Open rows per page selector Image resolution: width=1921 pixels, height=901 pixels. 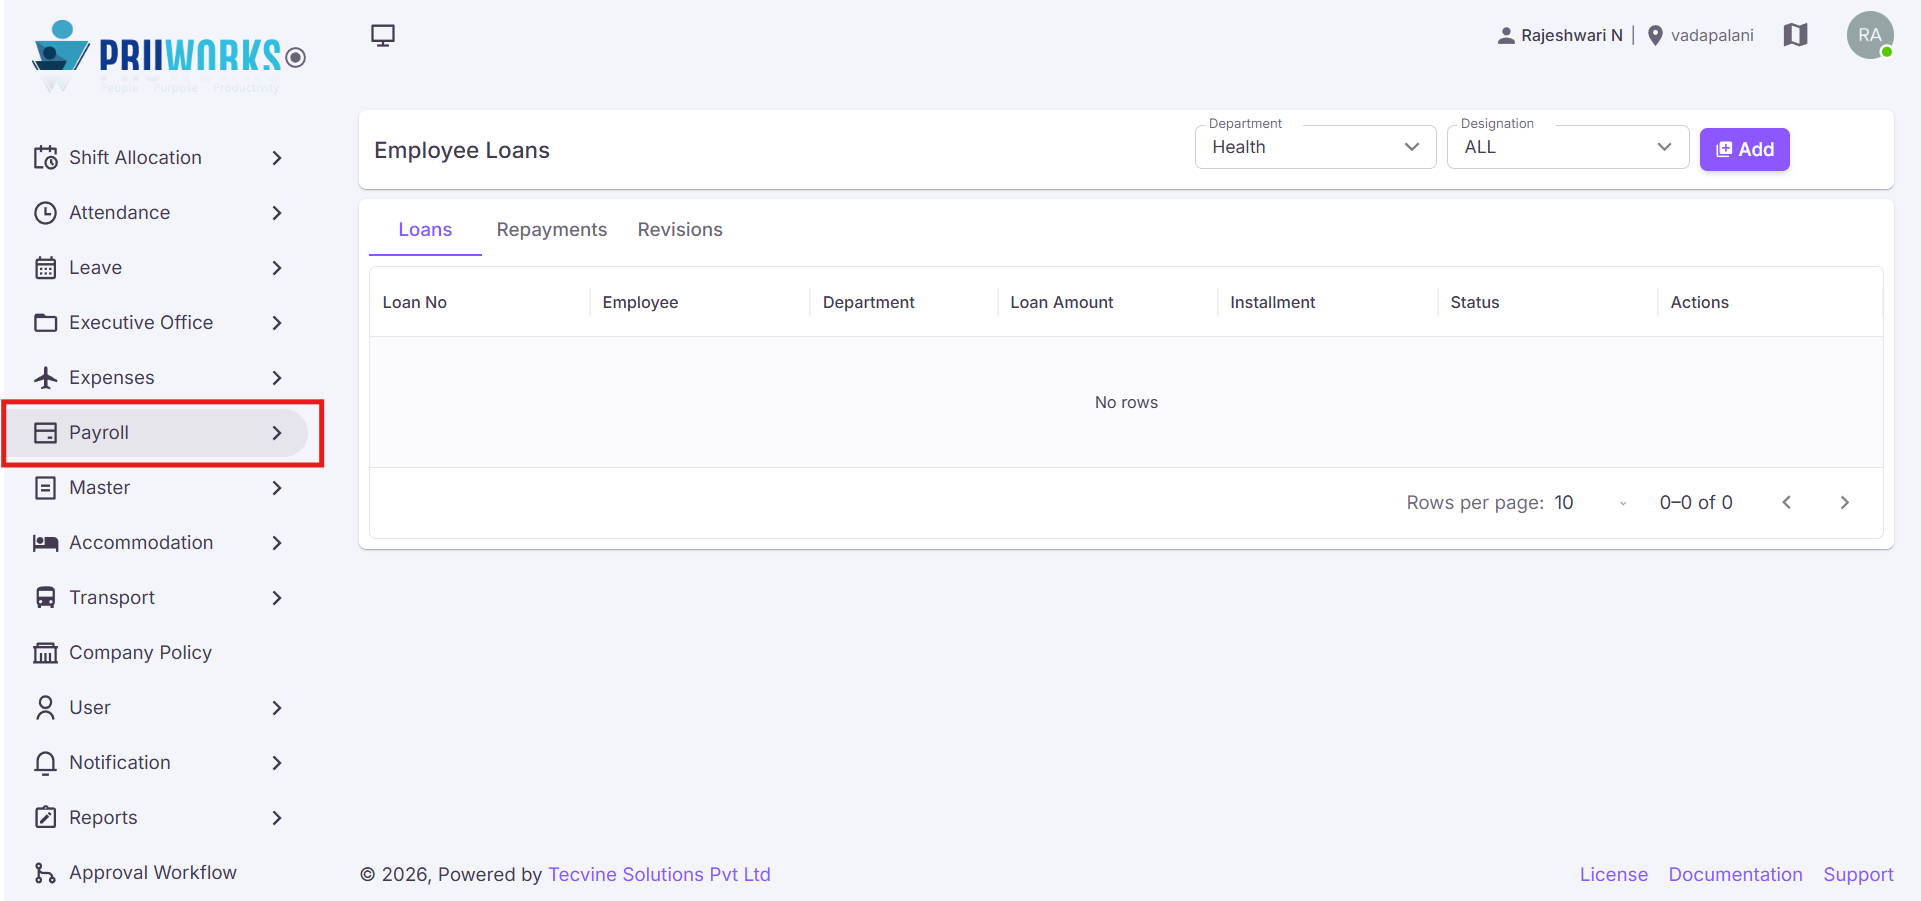(1591, 503)
